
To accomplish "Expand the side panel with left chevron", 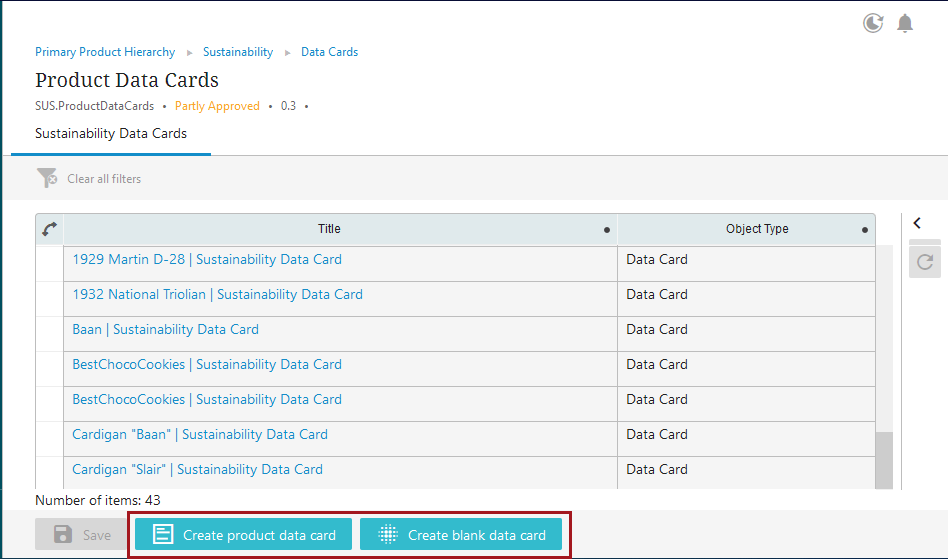I will 917,224.
